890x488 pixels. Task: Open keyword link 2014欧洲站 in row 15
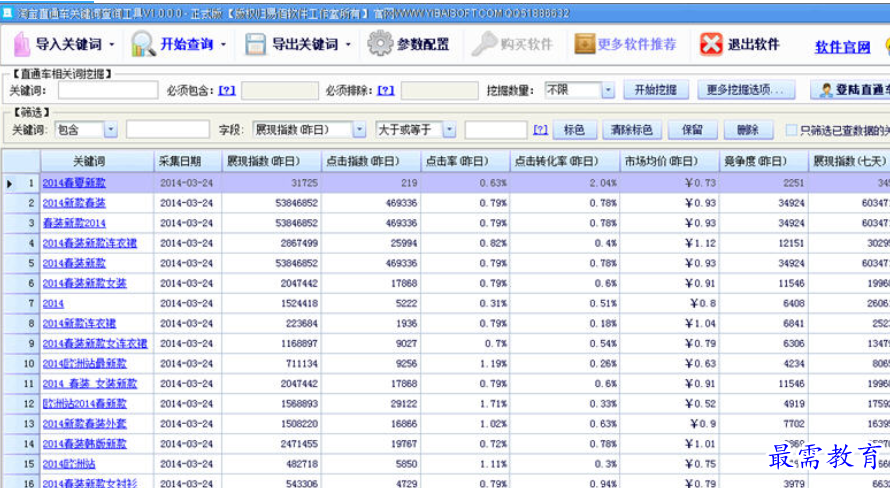tap(69, 464)
